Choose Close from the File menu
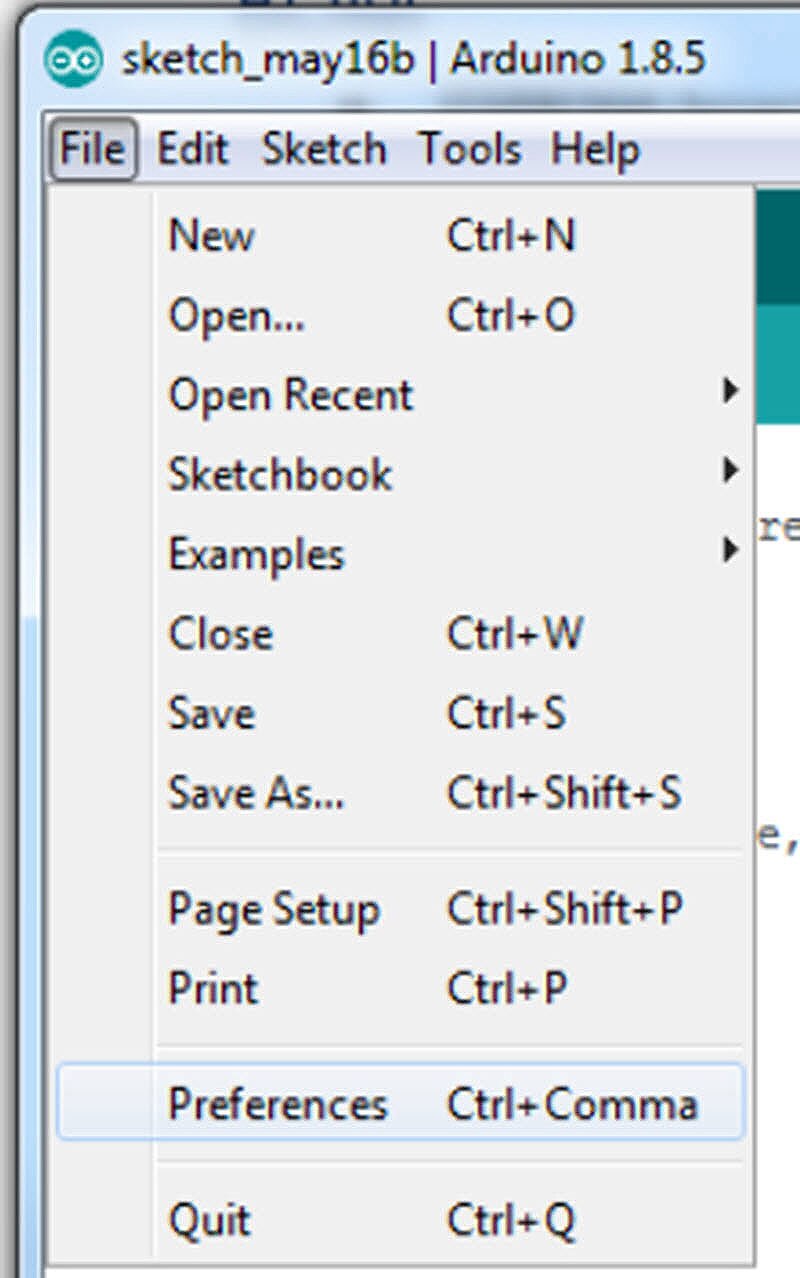Viewport: 800px width, 1278px height. 220,634
